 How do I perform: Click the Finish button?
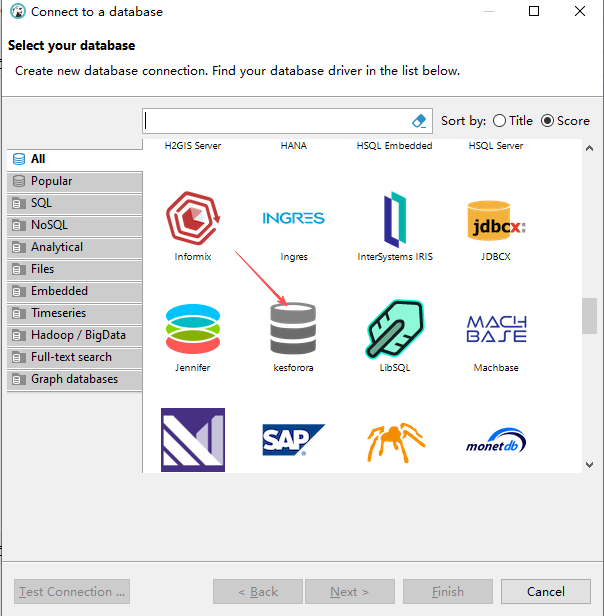pyautogui.click(x=448, y=591)
